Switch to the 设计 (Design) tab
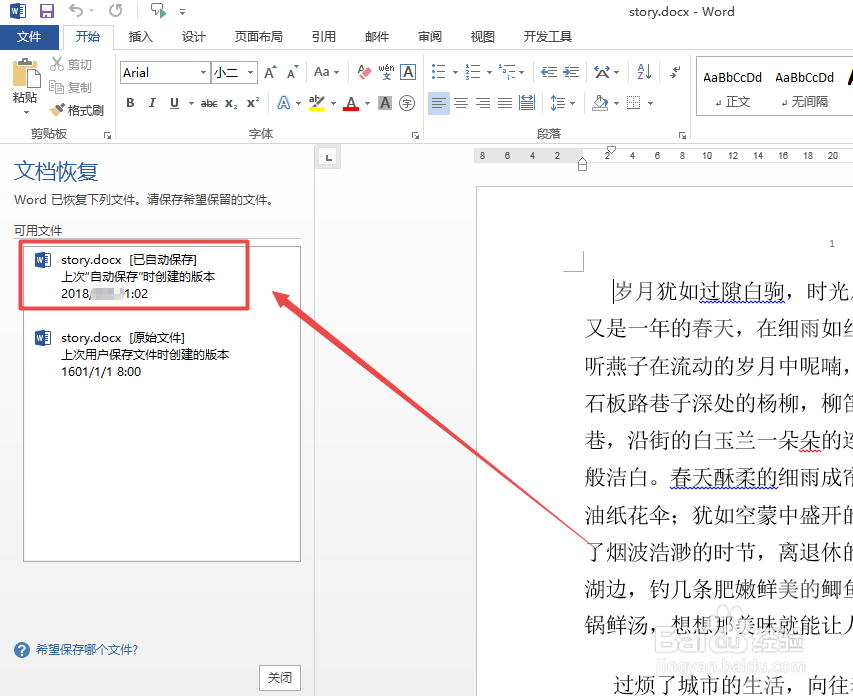This screenshot has height=696, width=853. click(194, 36)
